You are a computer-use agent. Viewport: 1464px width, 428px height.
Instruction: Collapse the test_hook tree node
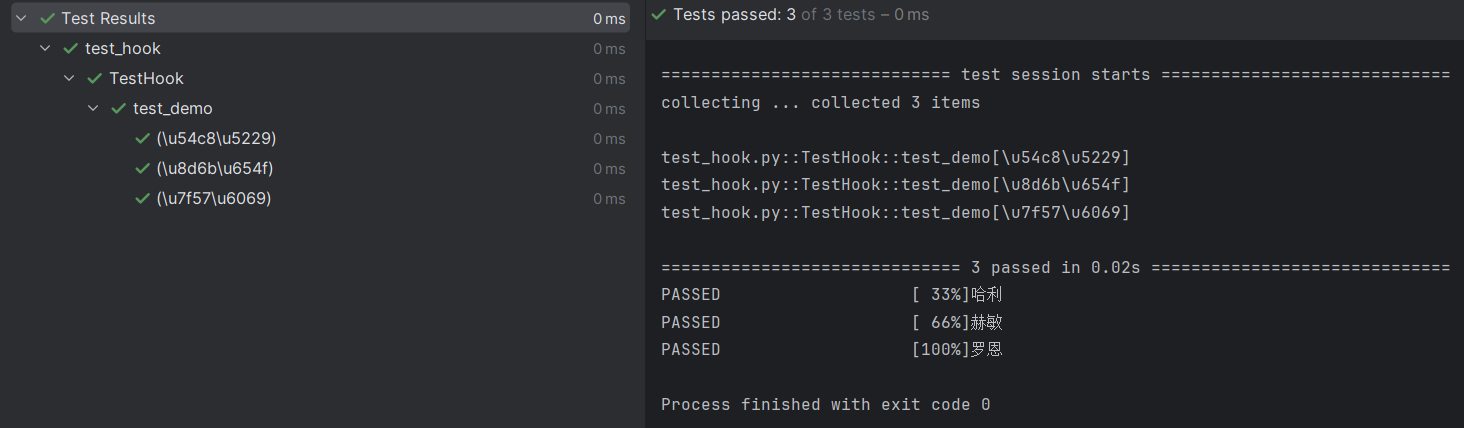tap(45, 49)
